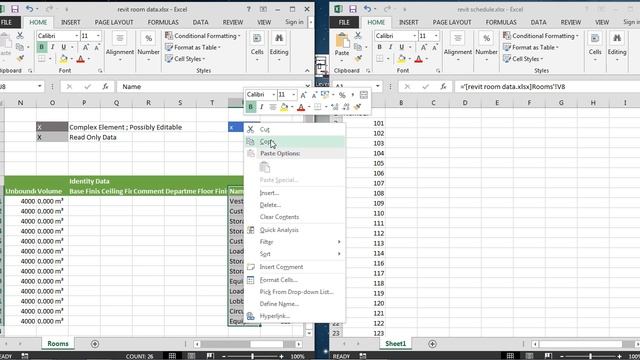Click FILE tab in right window
640x360 pixels.
(344, 22)
